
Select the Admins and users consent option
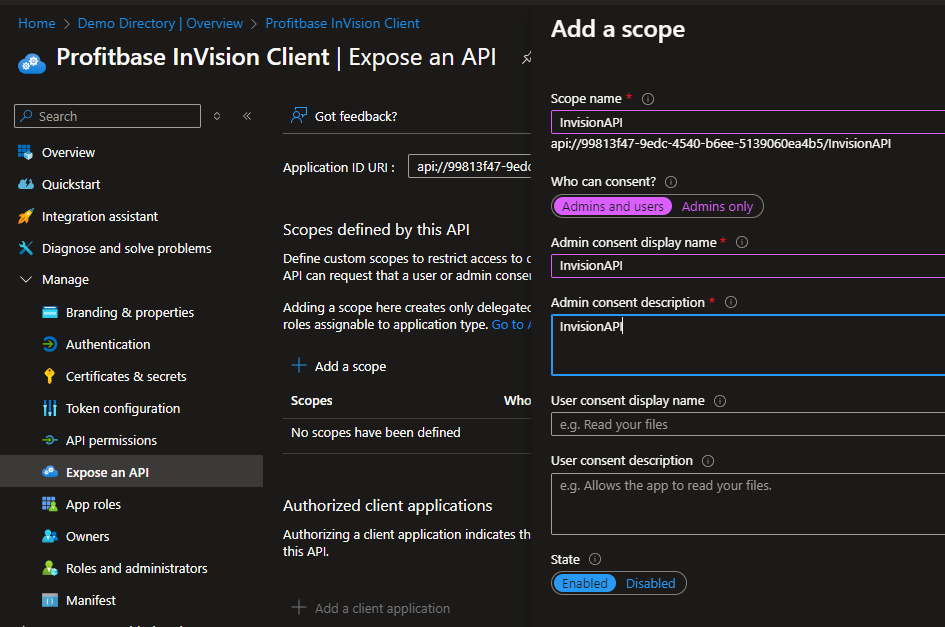pyautogui.click(x=612, y=206)
